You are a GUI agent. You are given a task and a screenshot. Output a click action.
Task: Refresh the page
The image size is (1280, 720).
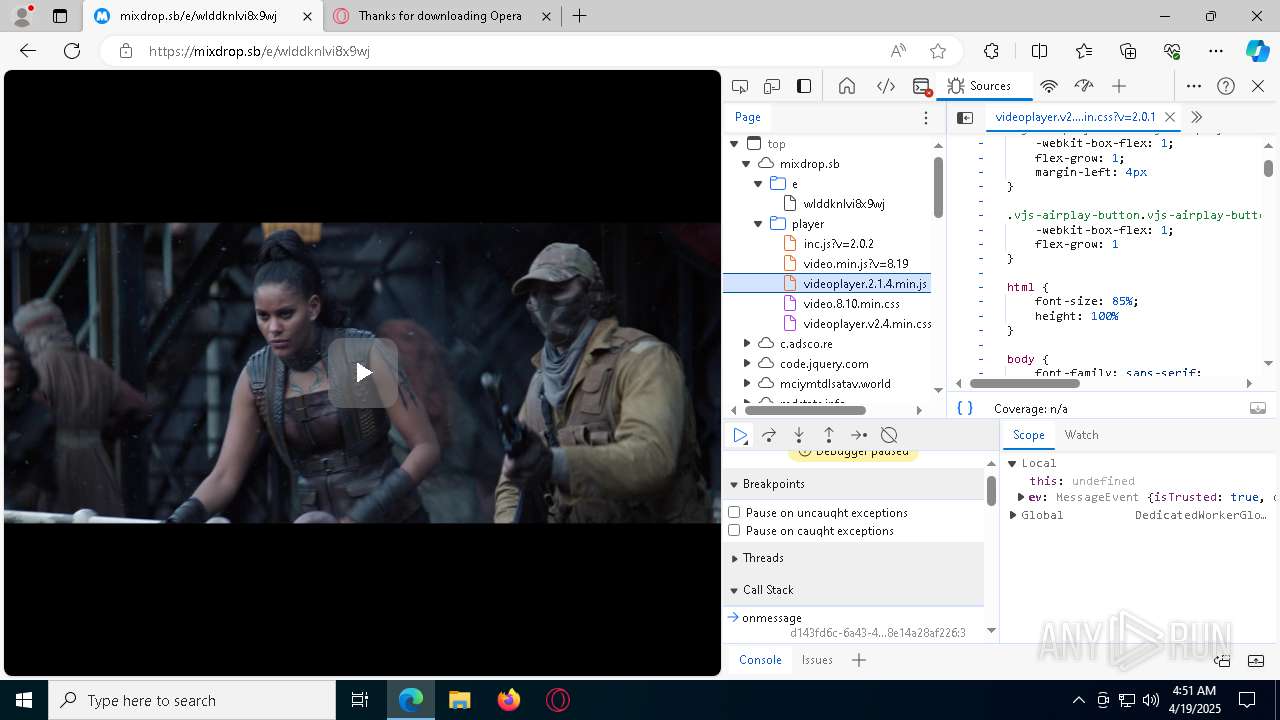(x=72, y=51)
